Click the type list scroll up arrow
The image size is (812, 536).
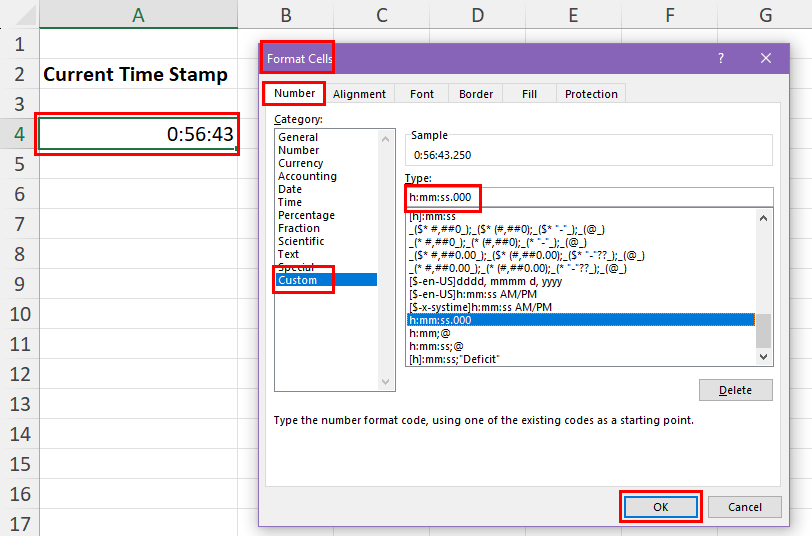(763, 218)
